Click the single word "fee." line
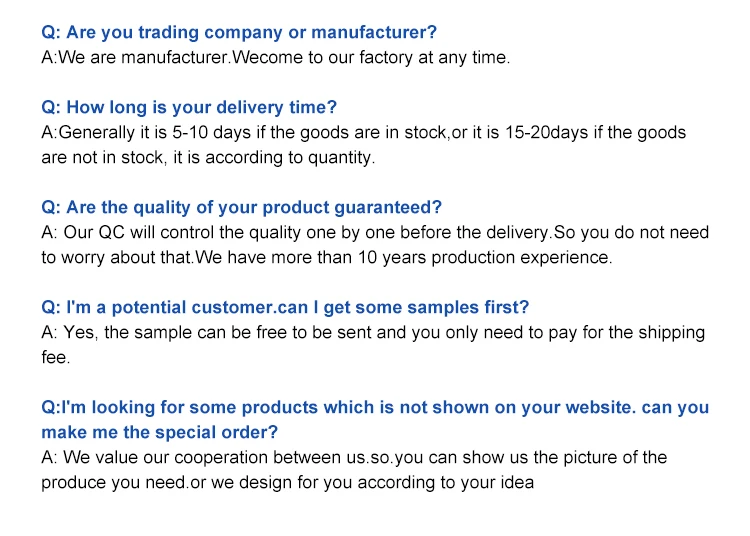 click(x=56, y=357)
